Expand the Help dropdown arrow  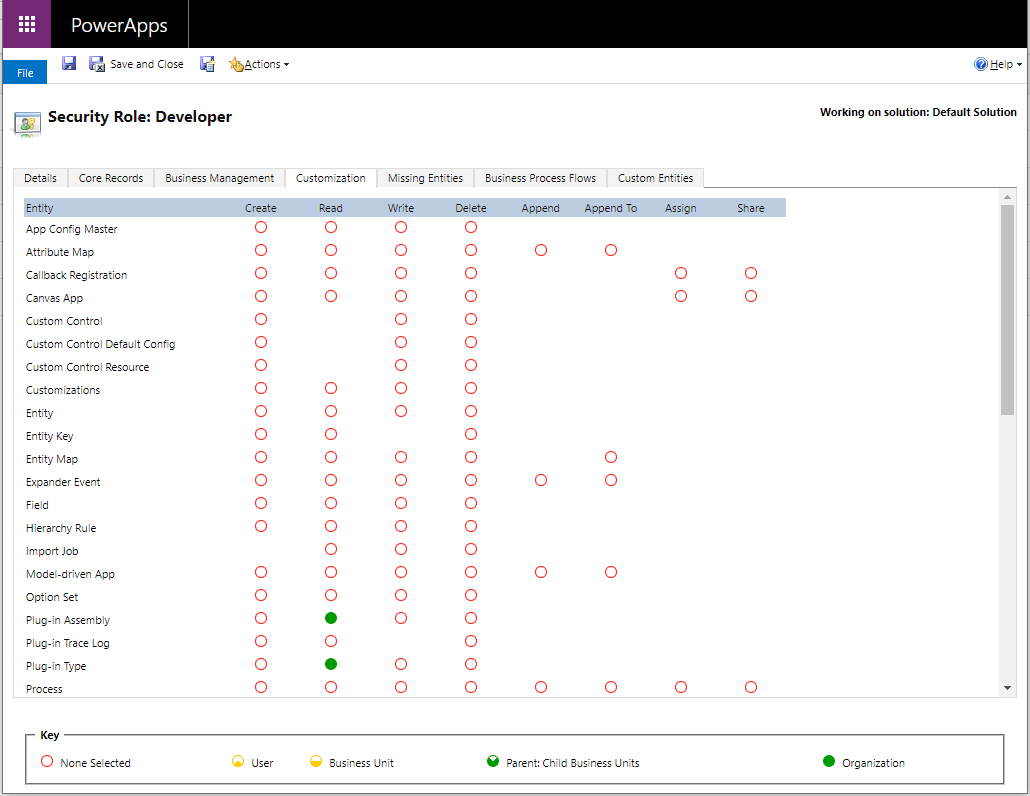[1019, 64]
